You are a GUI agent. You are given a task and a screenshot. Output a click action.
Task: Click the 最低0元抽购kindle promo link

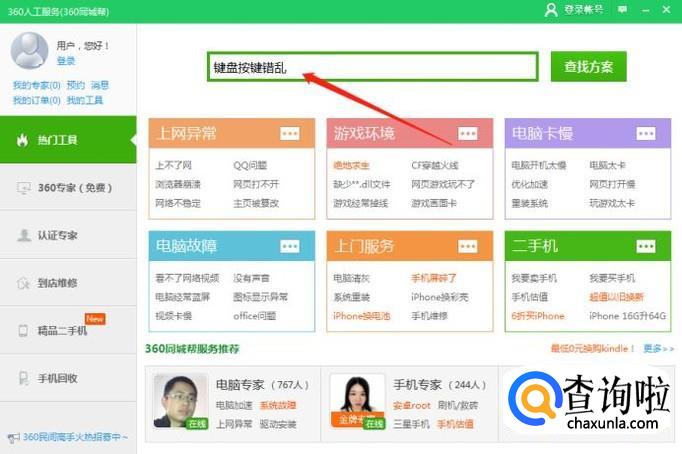point(593,348)
